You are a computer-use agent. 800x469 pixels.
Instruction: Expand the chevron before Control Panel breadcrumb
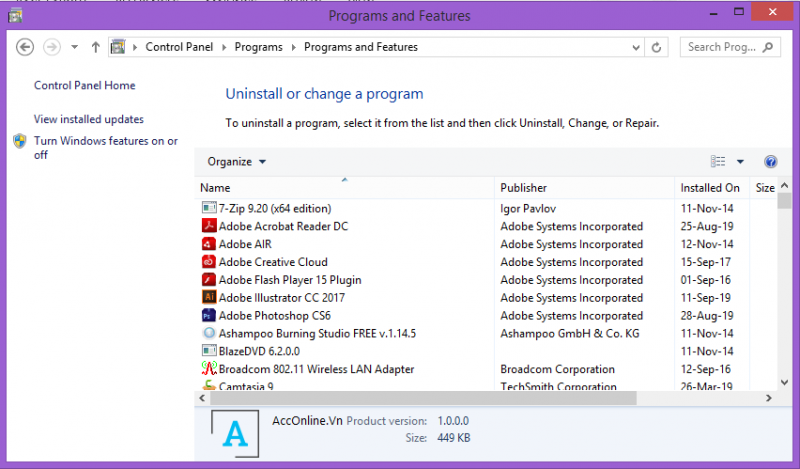pos(135,47)
